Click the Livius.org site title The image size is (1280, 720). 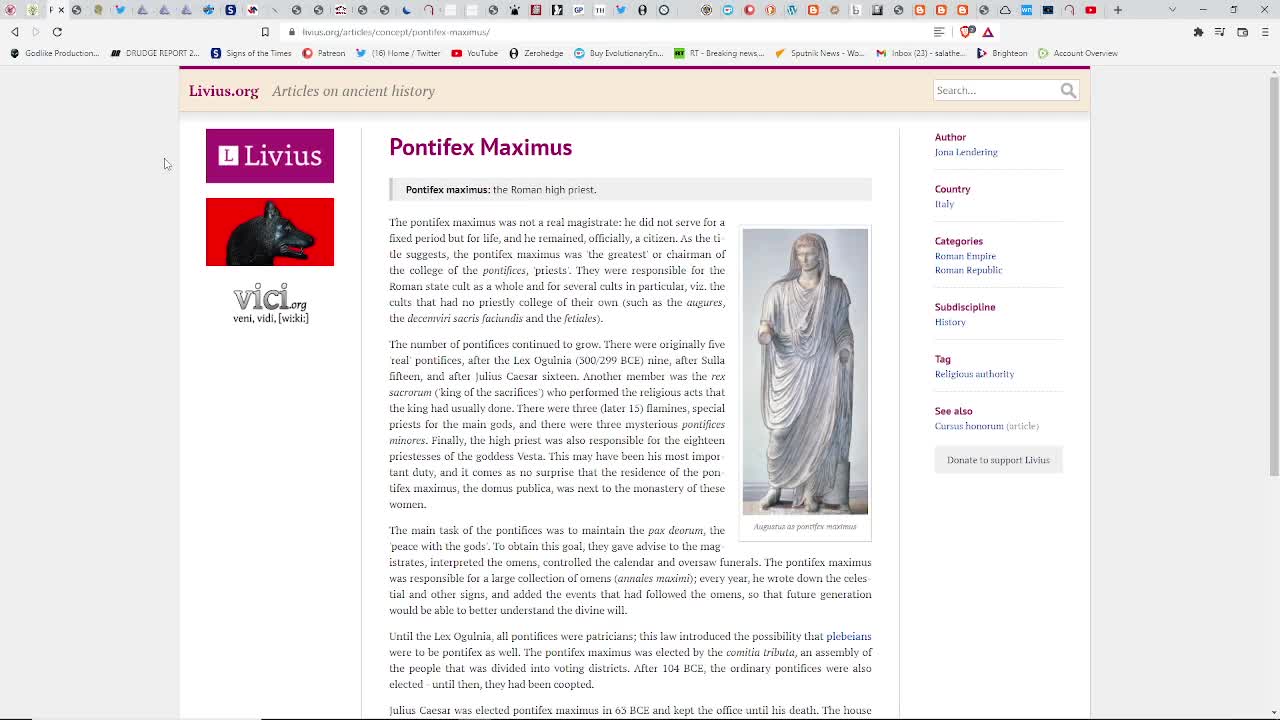click(x=224, y=91)
